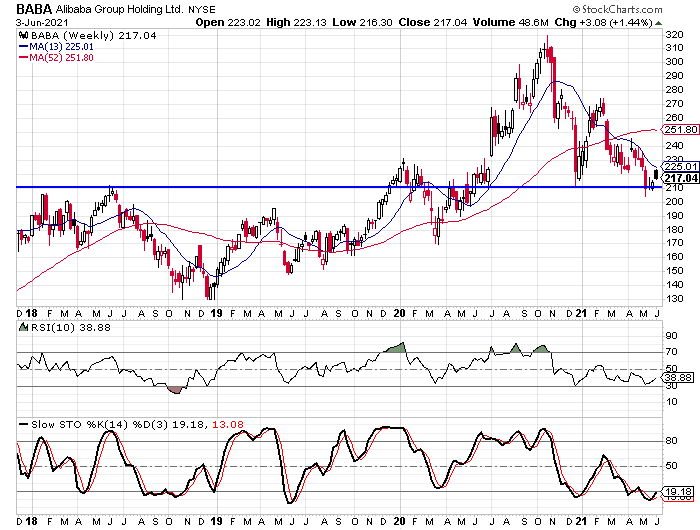Click the 38.88 RSI value tag
Viewport: 700px width, 530px height.
coord(678,378)
